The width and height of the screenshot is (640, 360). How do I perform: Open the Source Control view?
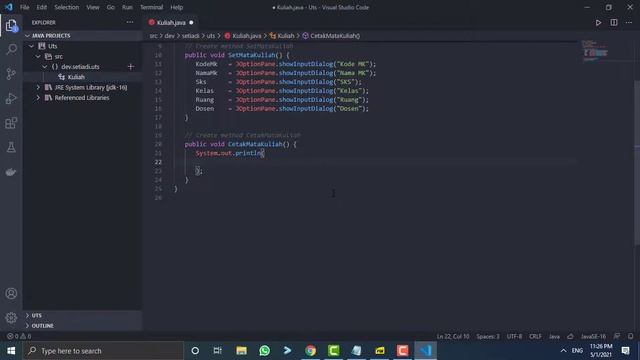pos(11,74)
